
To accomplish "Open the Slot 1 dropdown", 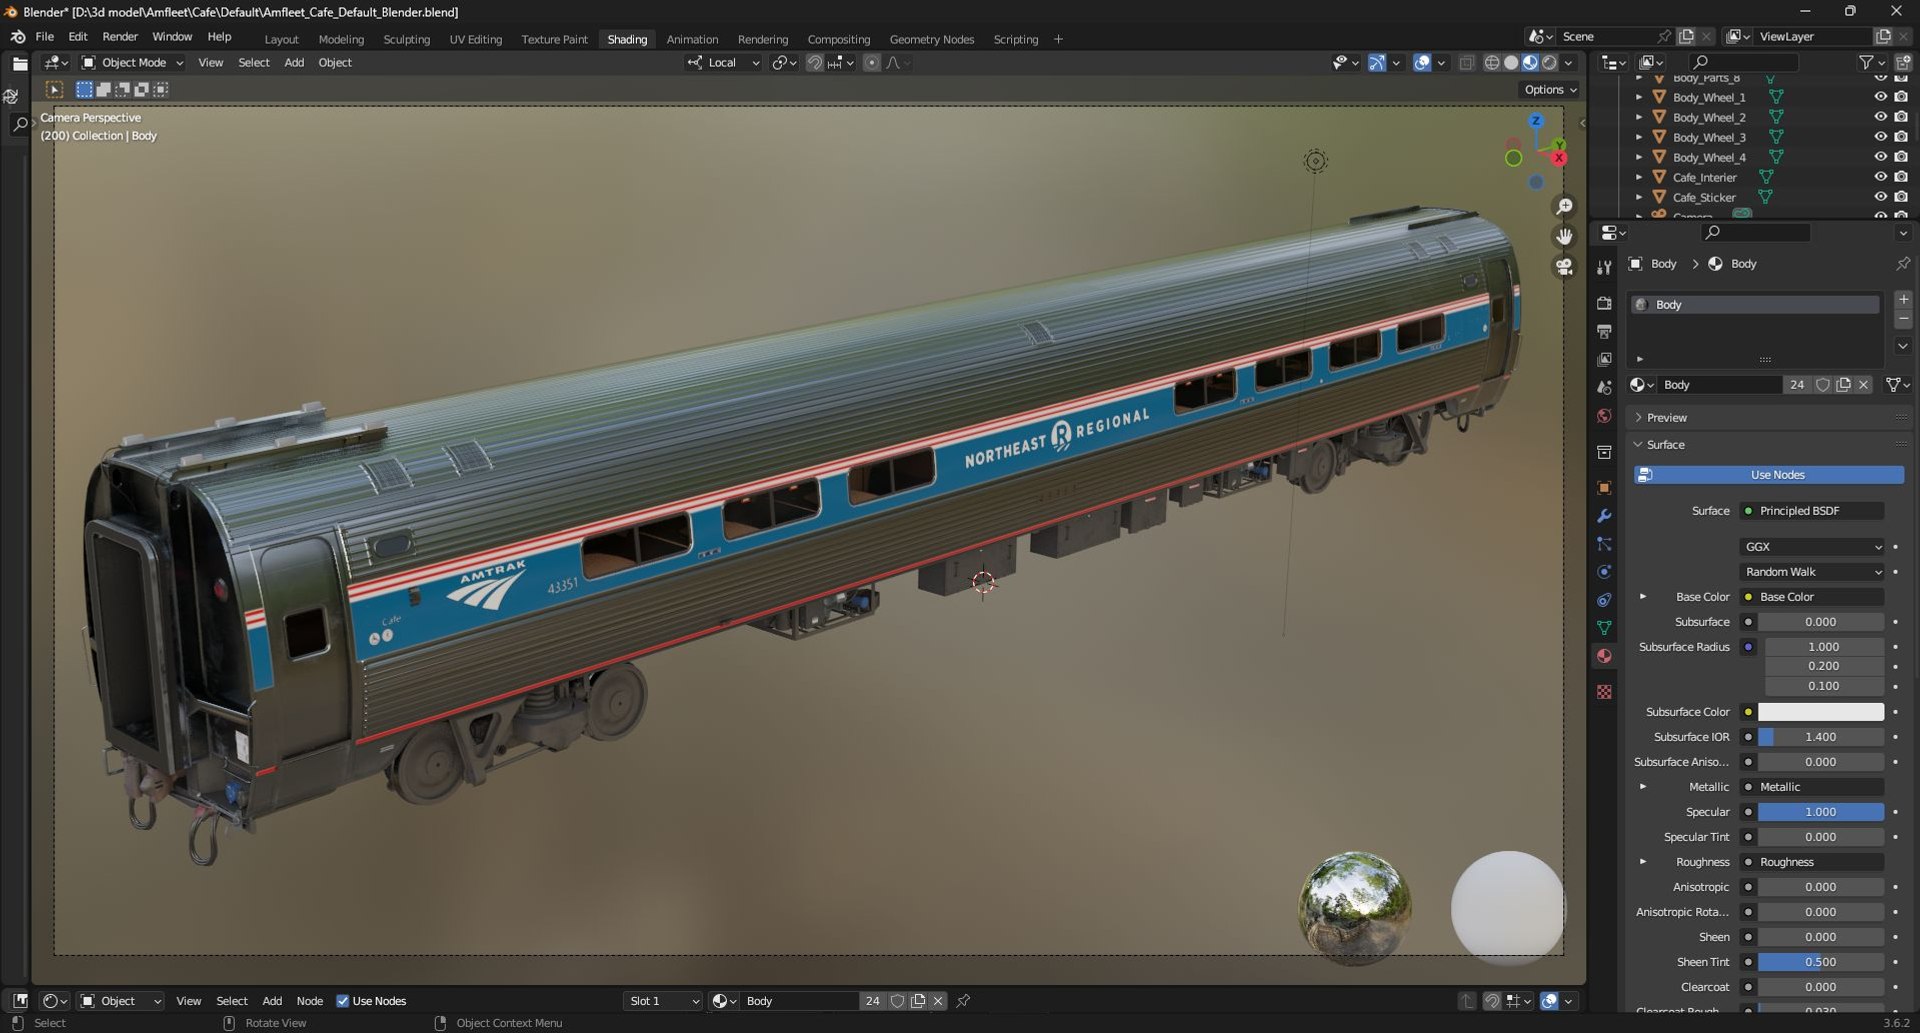I will pyautogui.click(x=662, y=1001).
